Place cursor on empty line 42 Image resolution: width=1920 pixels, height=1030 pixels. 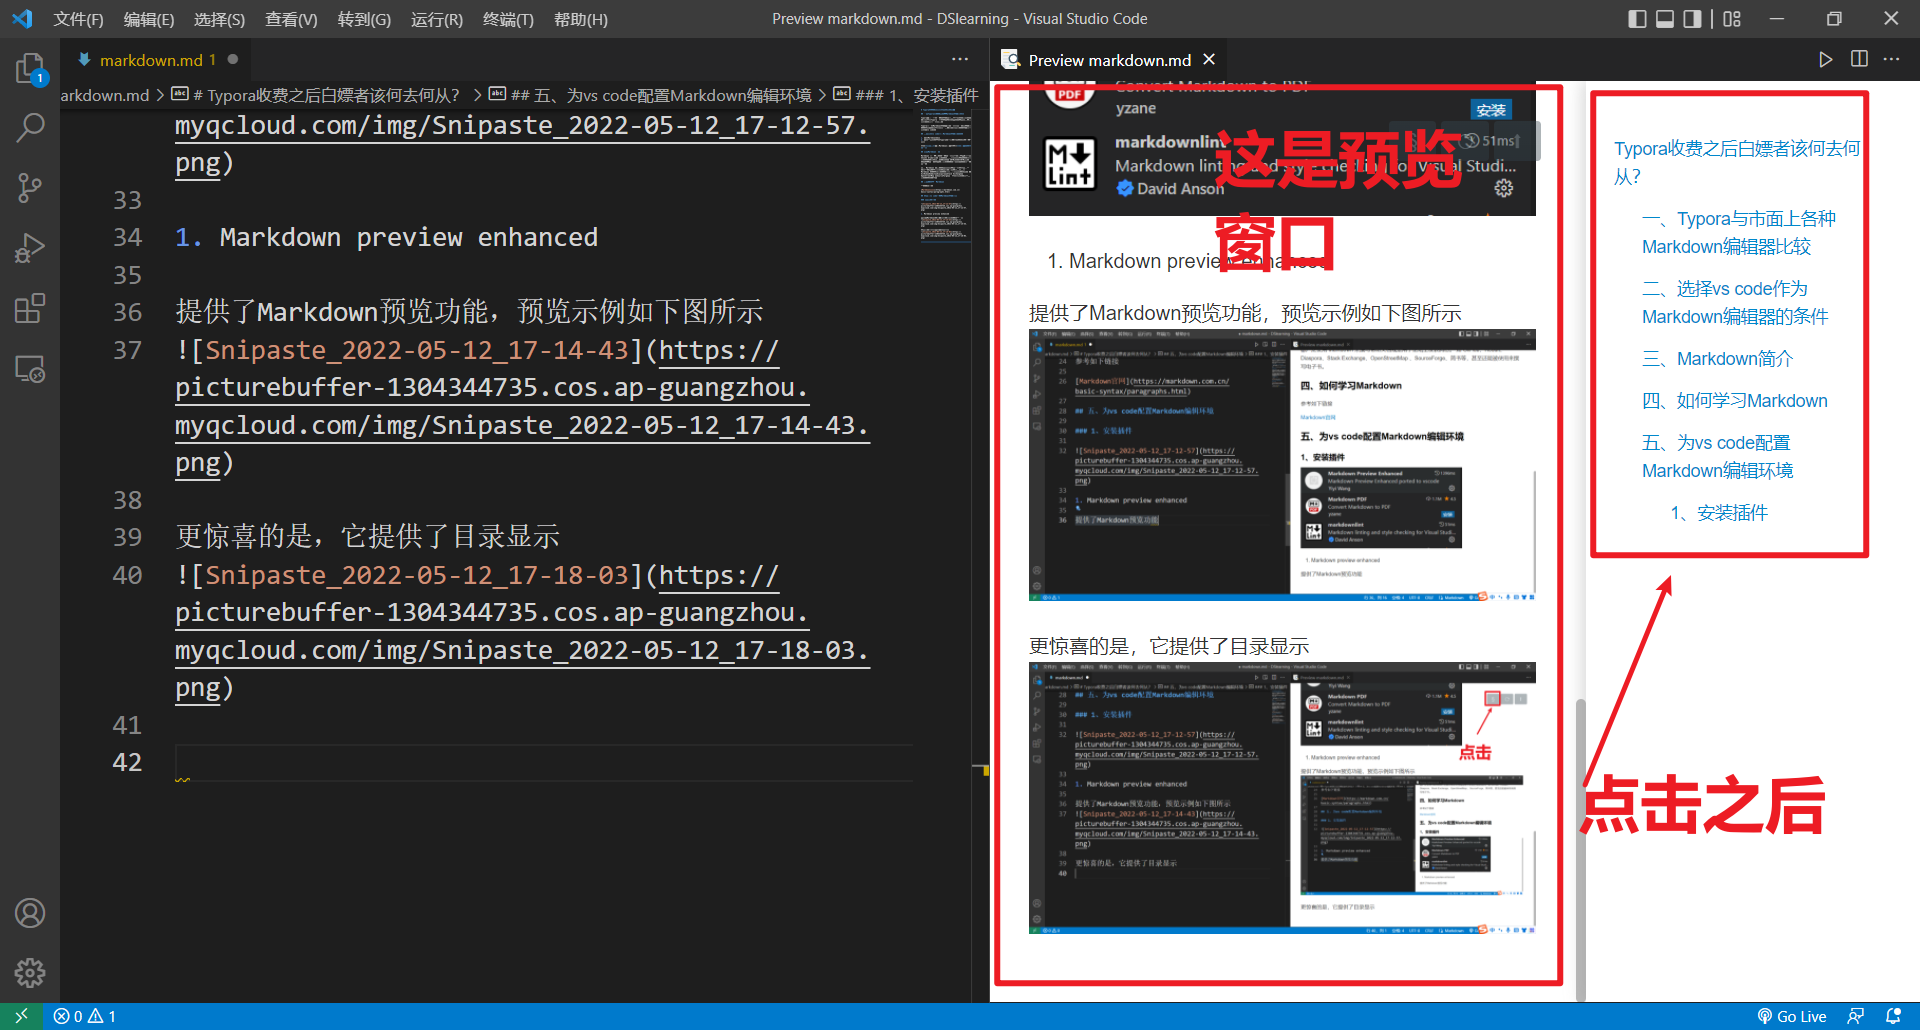click(544, 762)
